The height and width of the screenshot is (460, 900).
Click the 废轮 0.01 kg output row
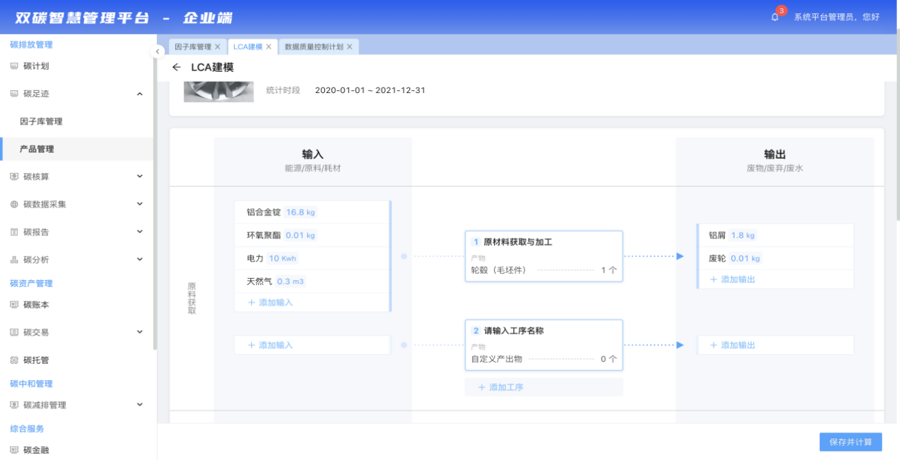[x=776, y=258]
